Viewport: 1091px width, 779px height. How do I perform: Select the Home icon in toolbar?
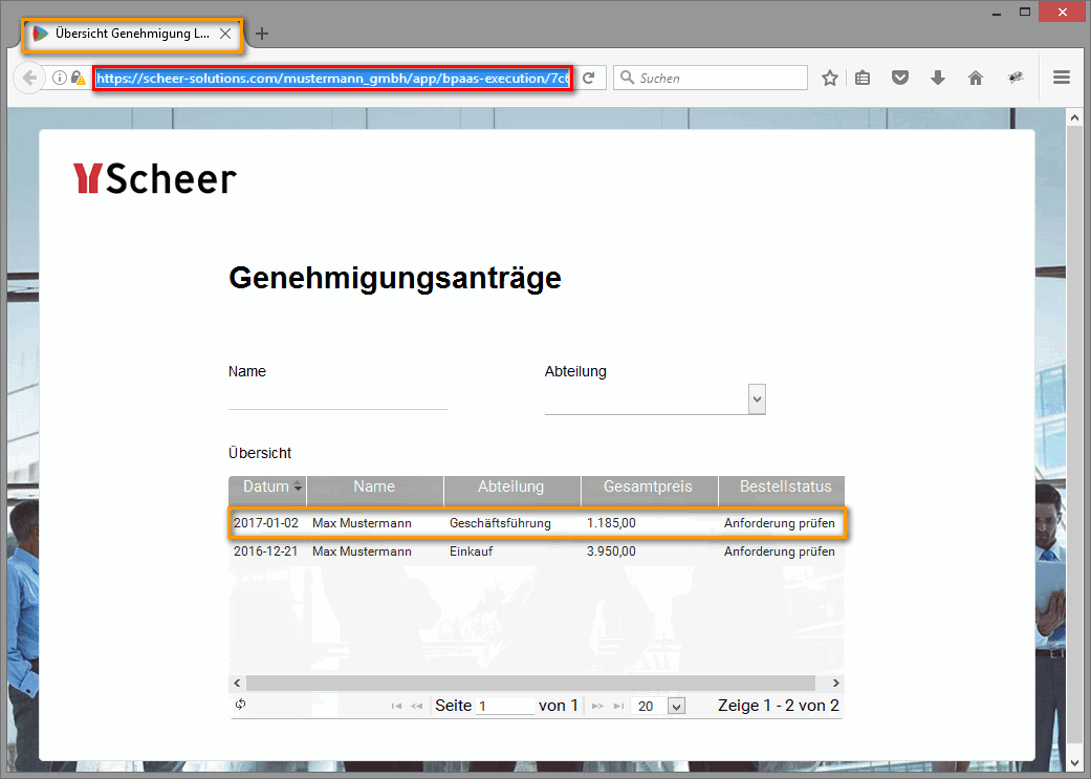click(x=975, y=77)
